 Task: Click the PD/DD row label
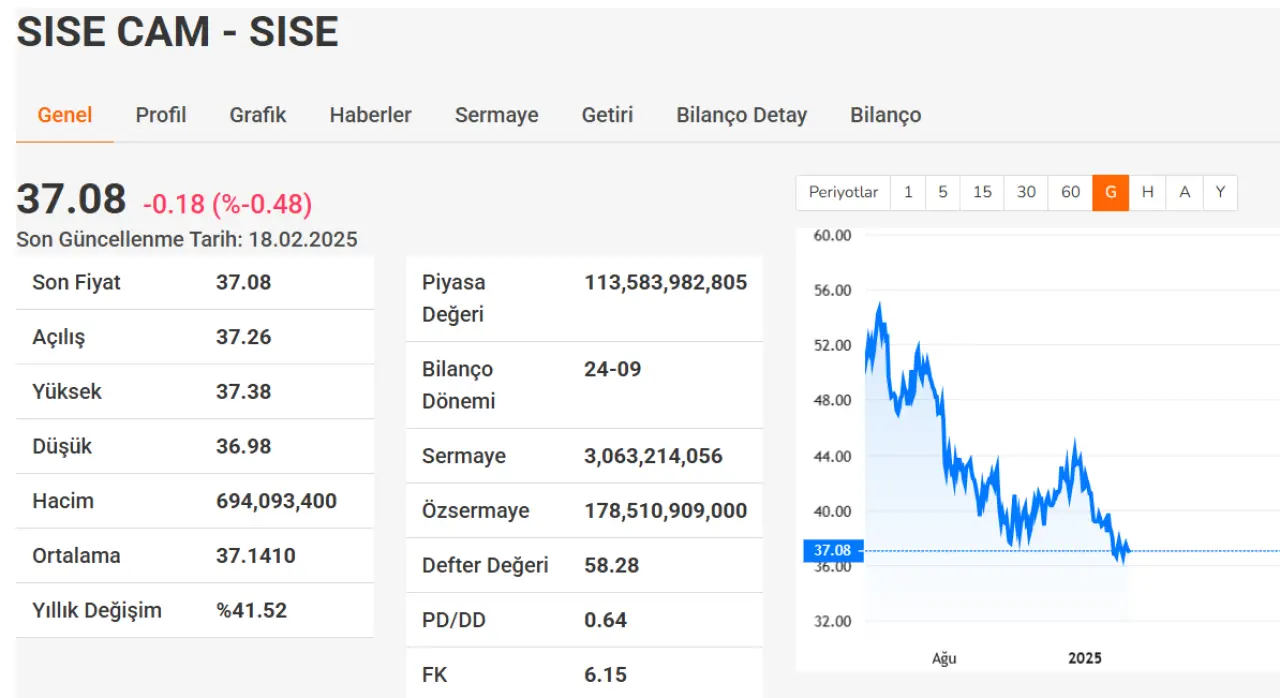pyautogui.click(x=454, y=620)
